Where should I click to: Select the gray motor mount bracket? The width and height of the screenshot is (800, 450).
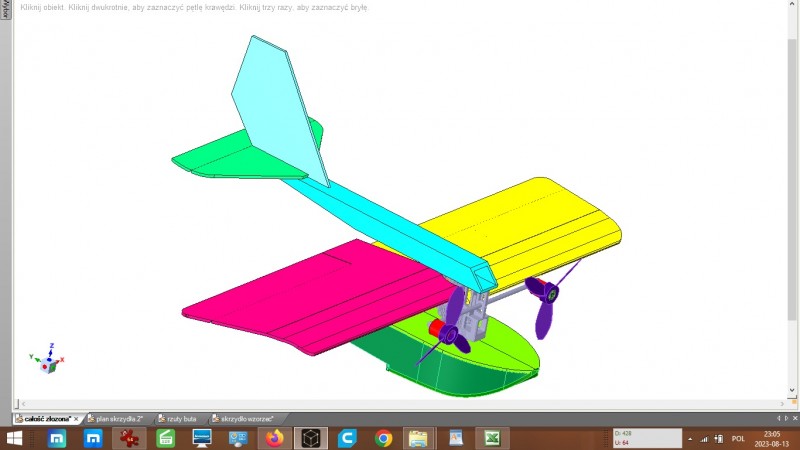click(x=472, y=320)
